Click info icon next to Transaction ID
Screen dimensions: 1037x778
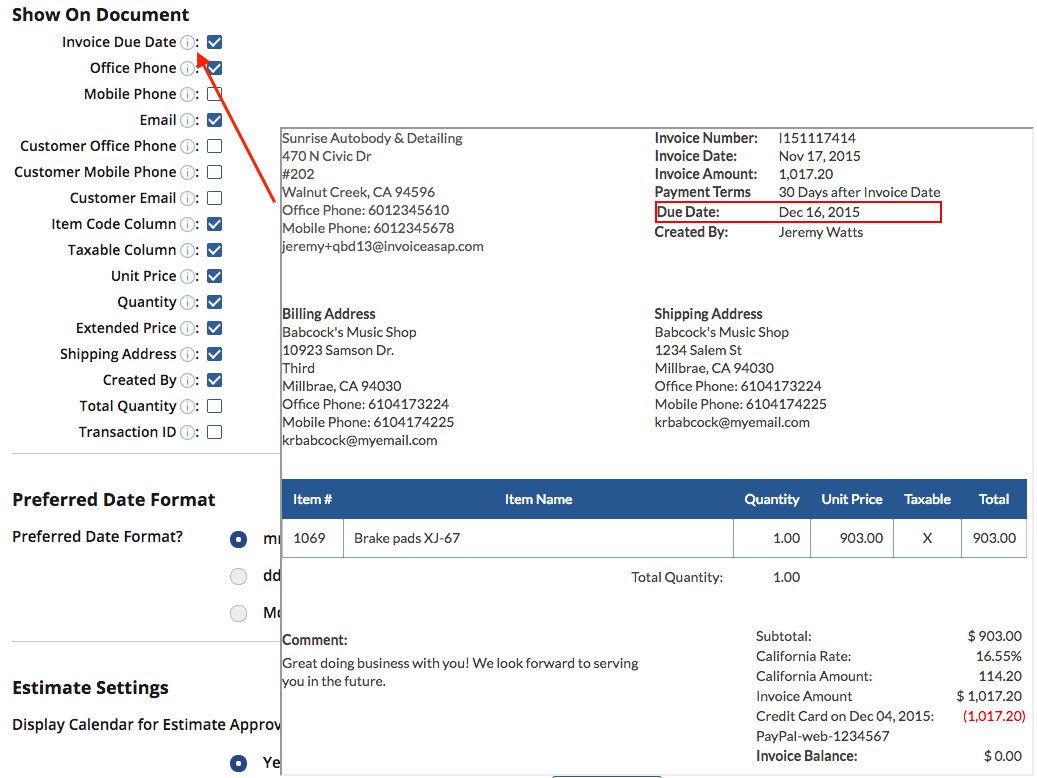point(187,433)
